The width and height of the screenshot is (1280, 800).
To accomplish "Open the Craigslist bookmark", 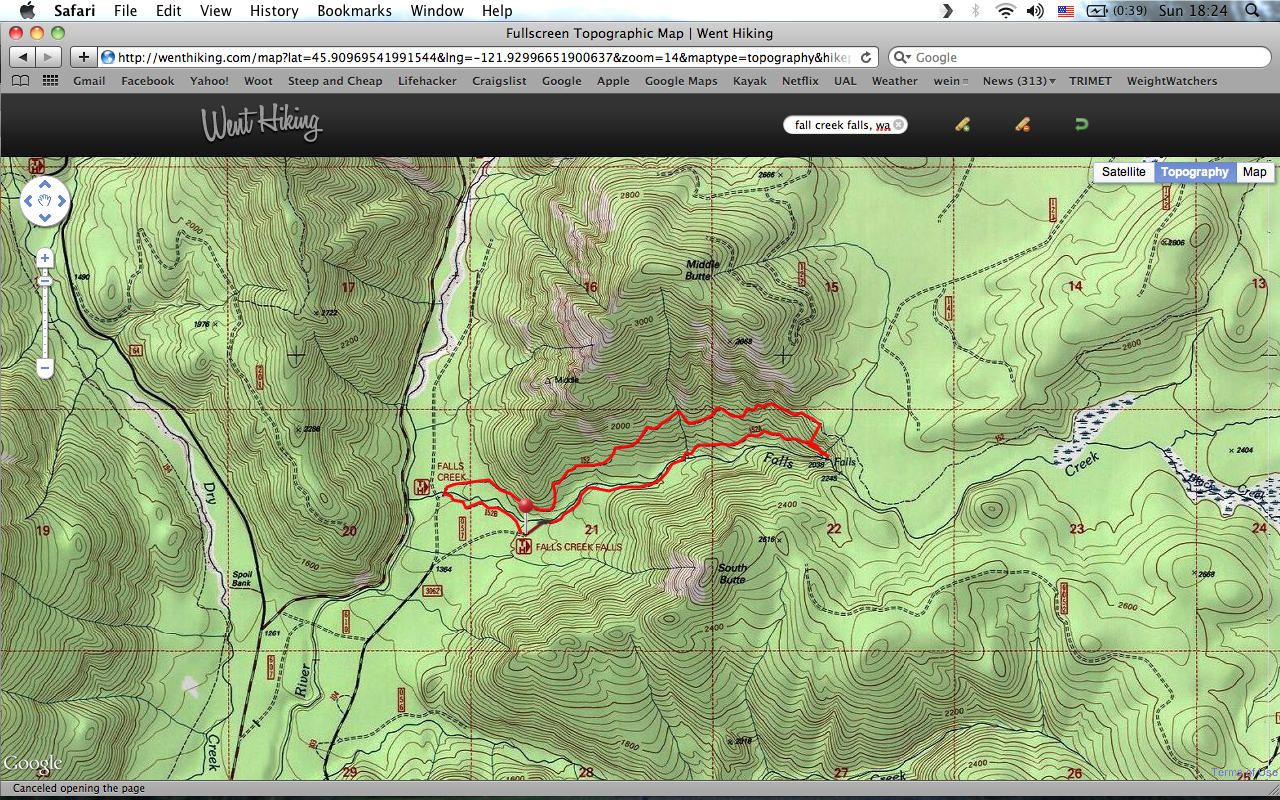I will pos(499,81).
